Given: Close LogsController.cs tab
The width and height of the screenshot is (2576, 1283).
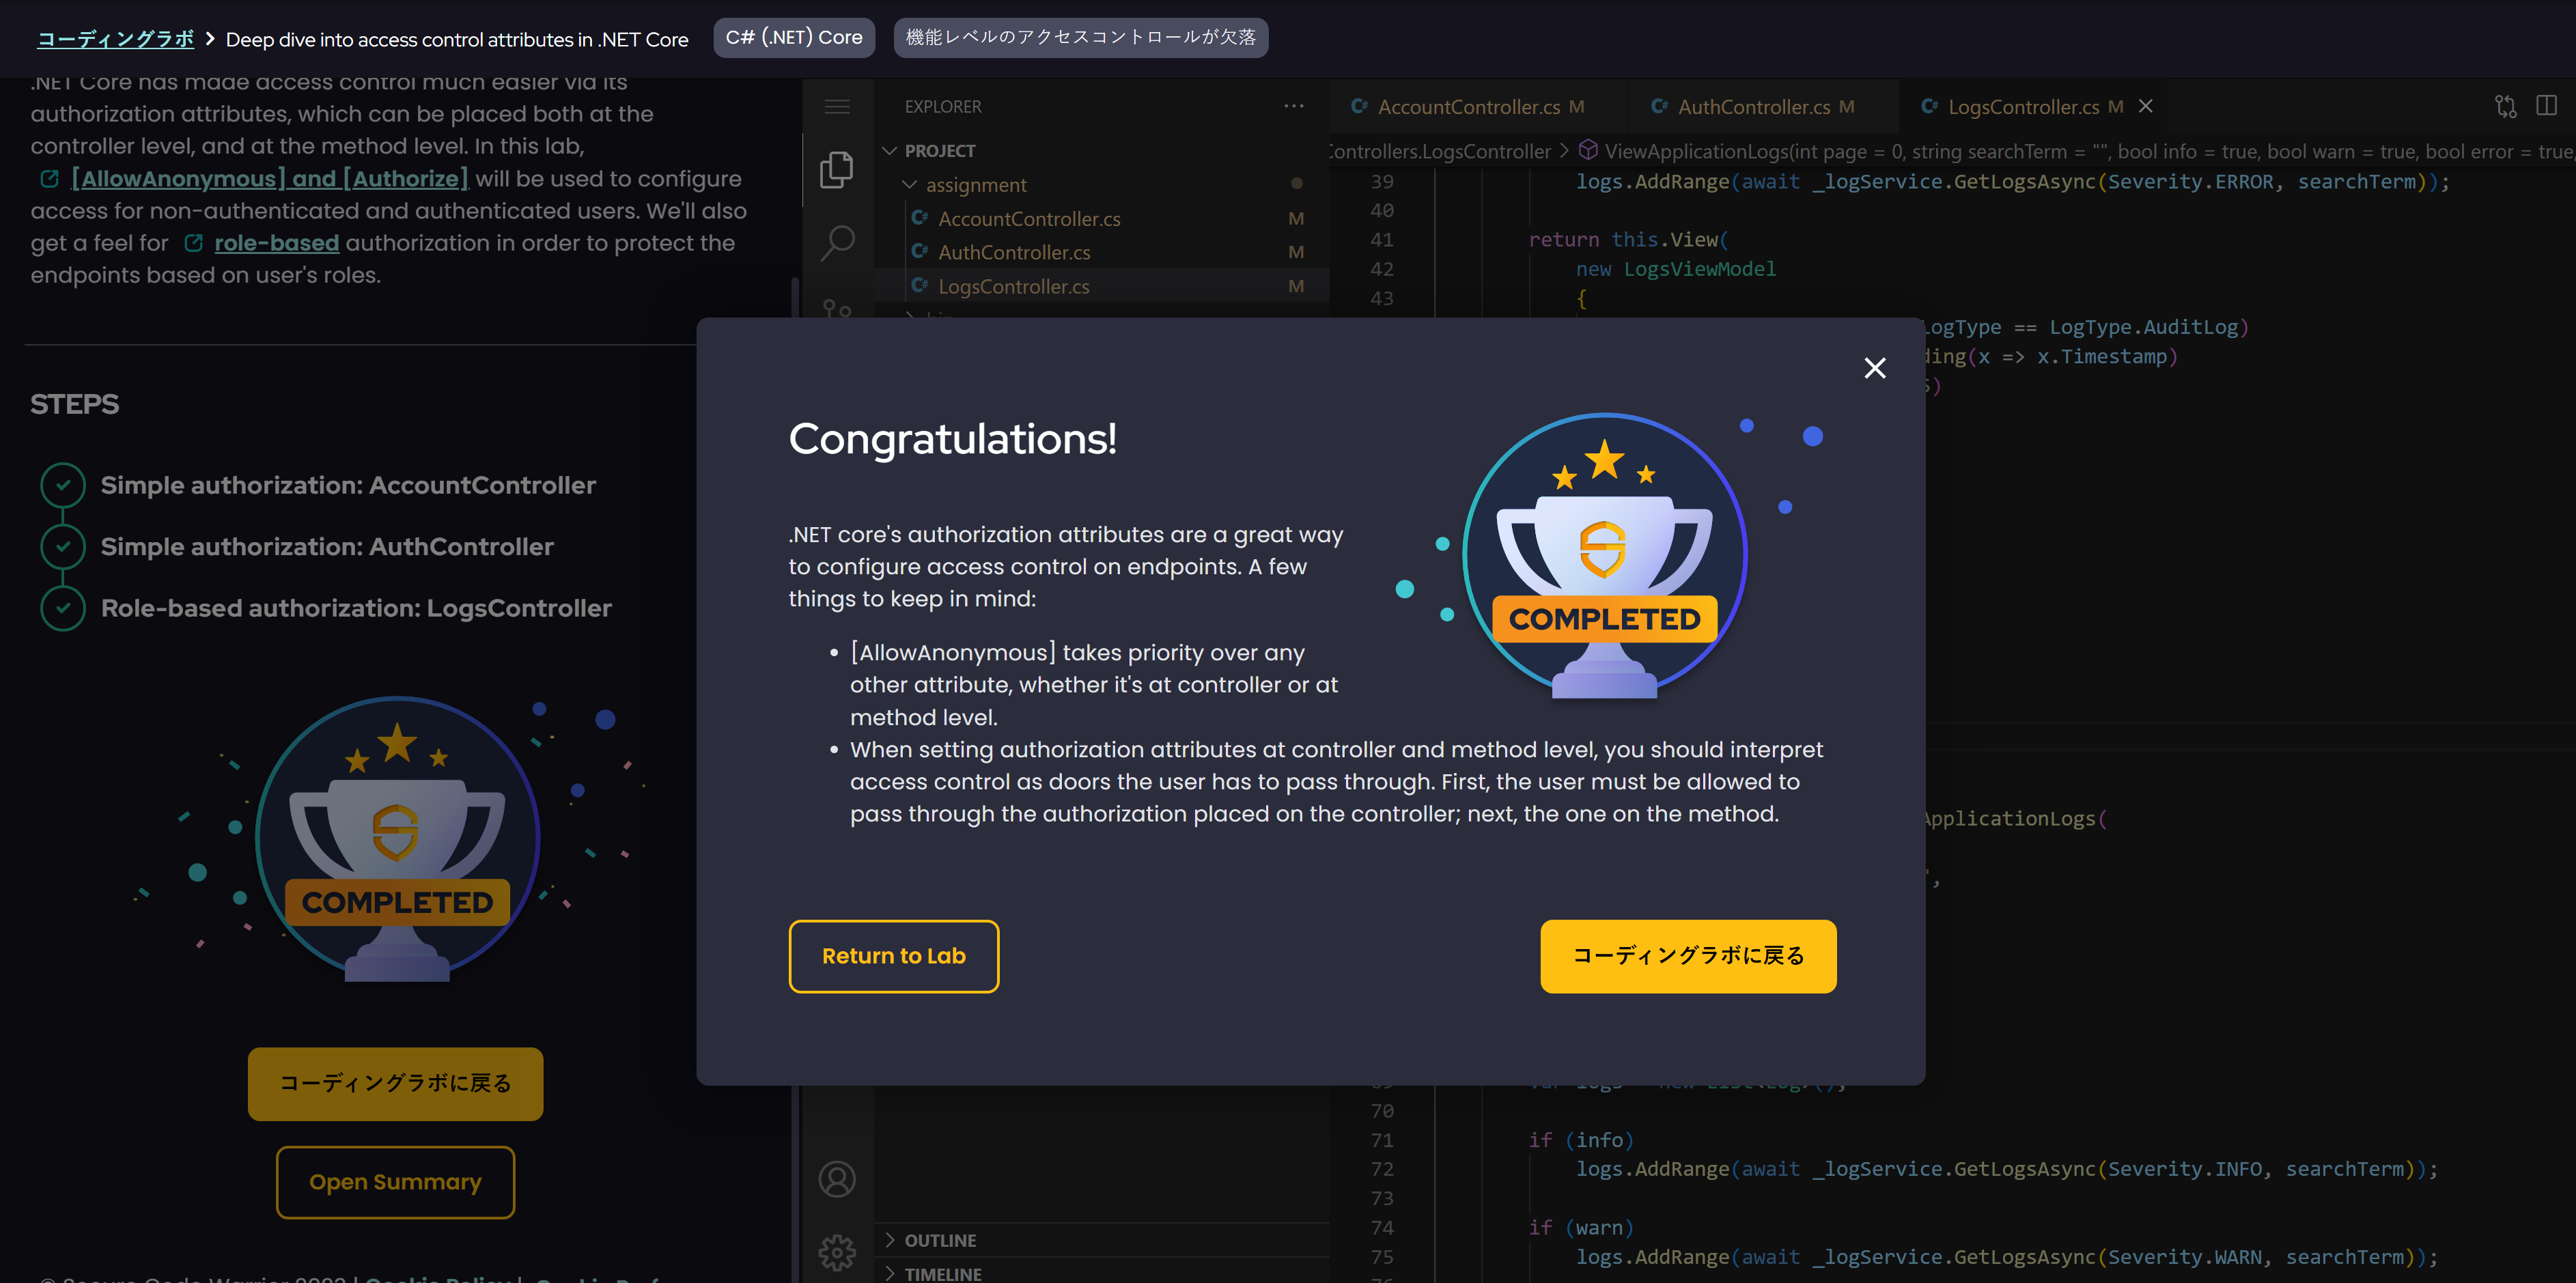Looking at the screenshot, I should point(2146,106).
